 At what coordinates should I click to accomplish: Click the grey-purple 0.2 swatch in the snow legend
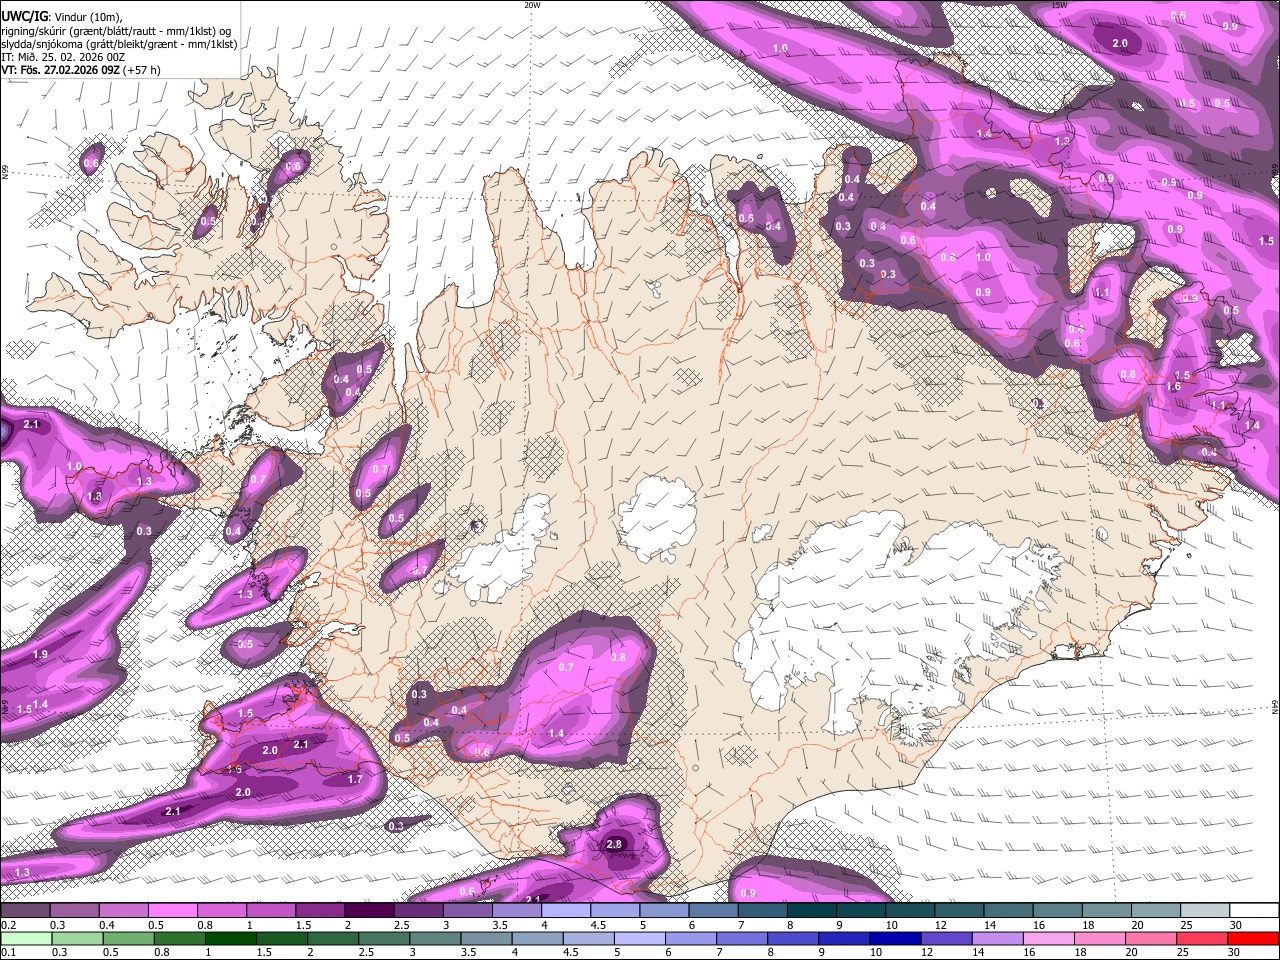(x=25, y=911)
